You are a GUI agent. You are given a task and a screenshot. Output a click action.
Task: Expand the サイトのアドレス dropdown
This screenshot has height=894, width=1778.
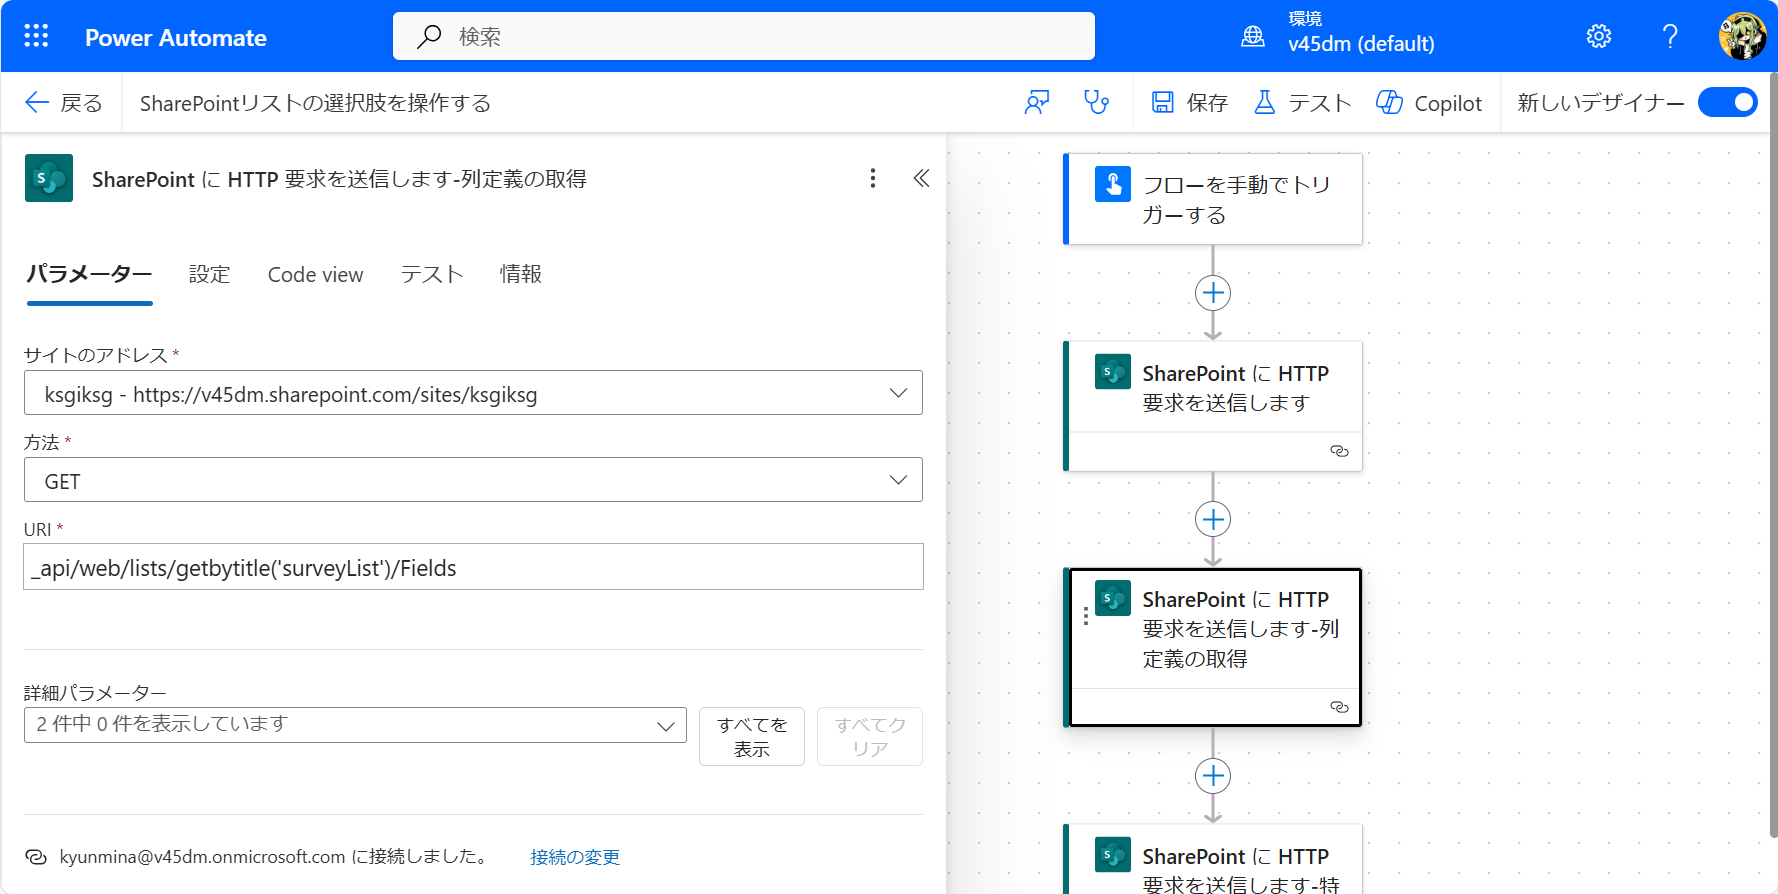pyautogui.click(x=473, y=393)
